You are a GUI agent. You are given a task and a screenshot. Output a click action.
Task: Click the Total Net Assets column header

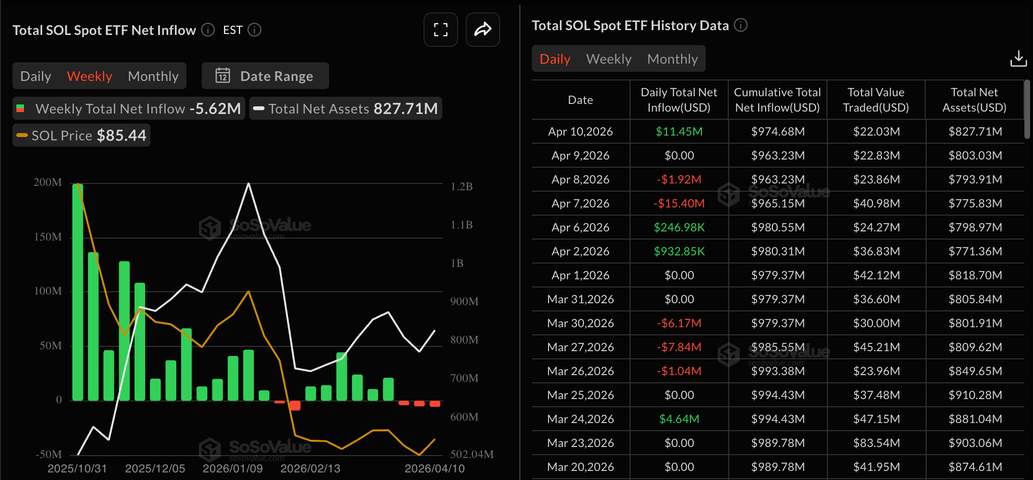click(977, 99)
